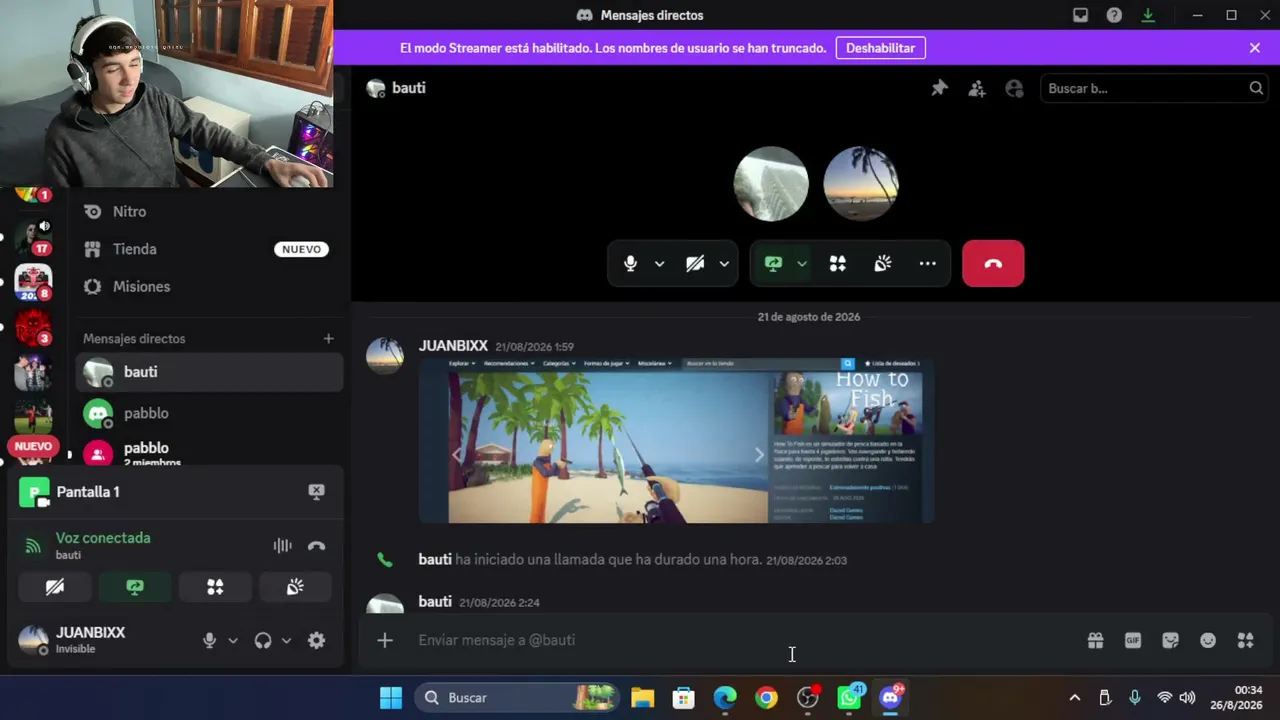Send a gift using the gift icon

(1096, 640)
